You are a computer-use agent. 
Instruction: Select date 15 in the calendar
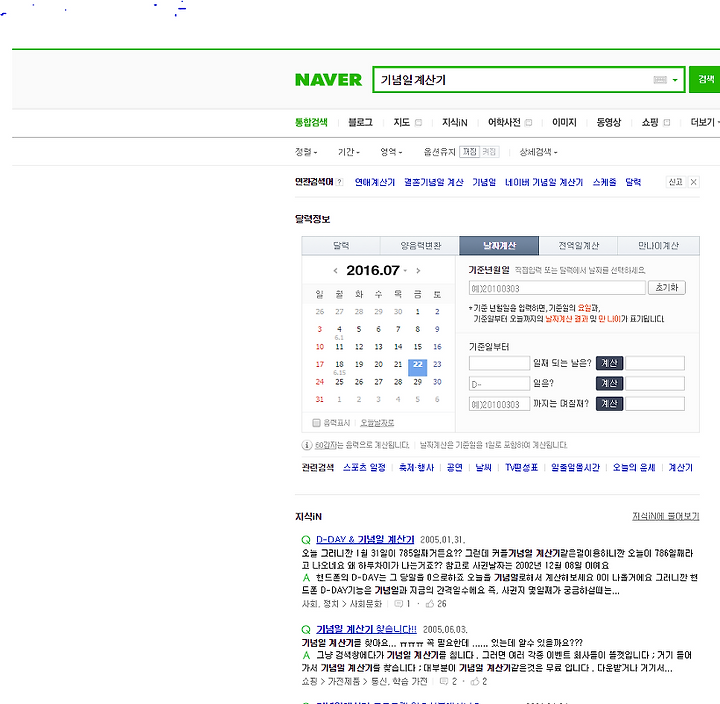pos(417,347)
